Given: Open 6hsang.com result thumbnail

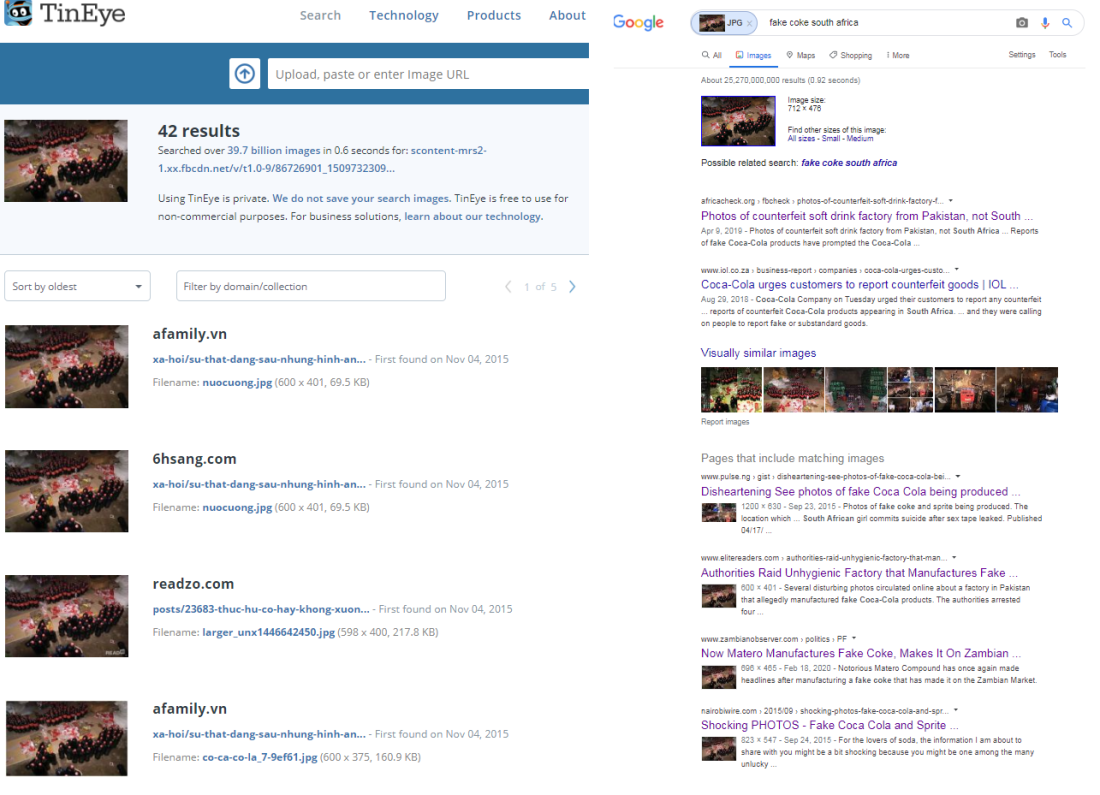Looking at the screenshot, I should click(67, 491).
